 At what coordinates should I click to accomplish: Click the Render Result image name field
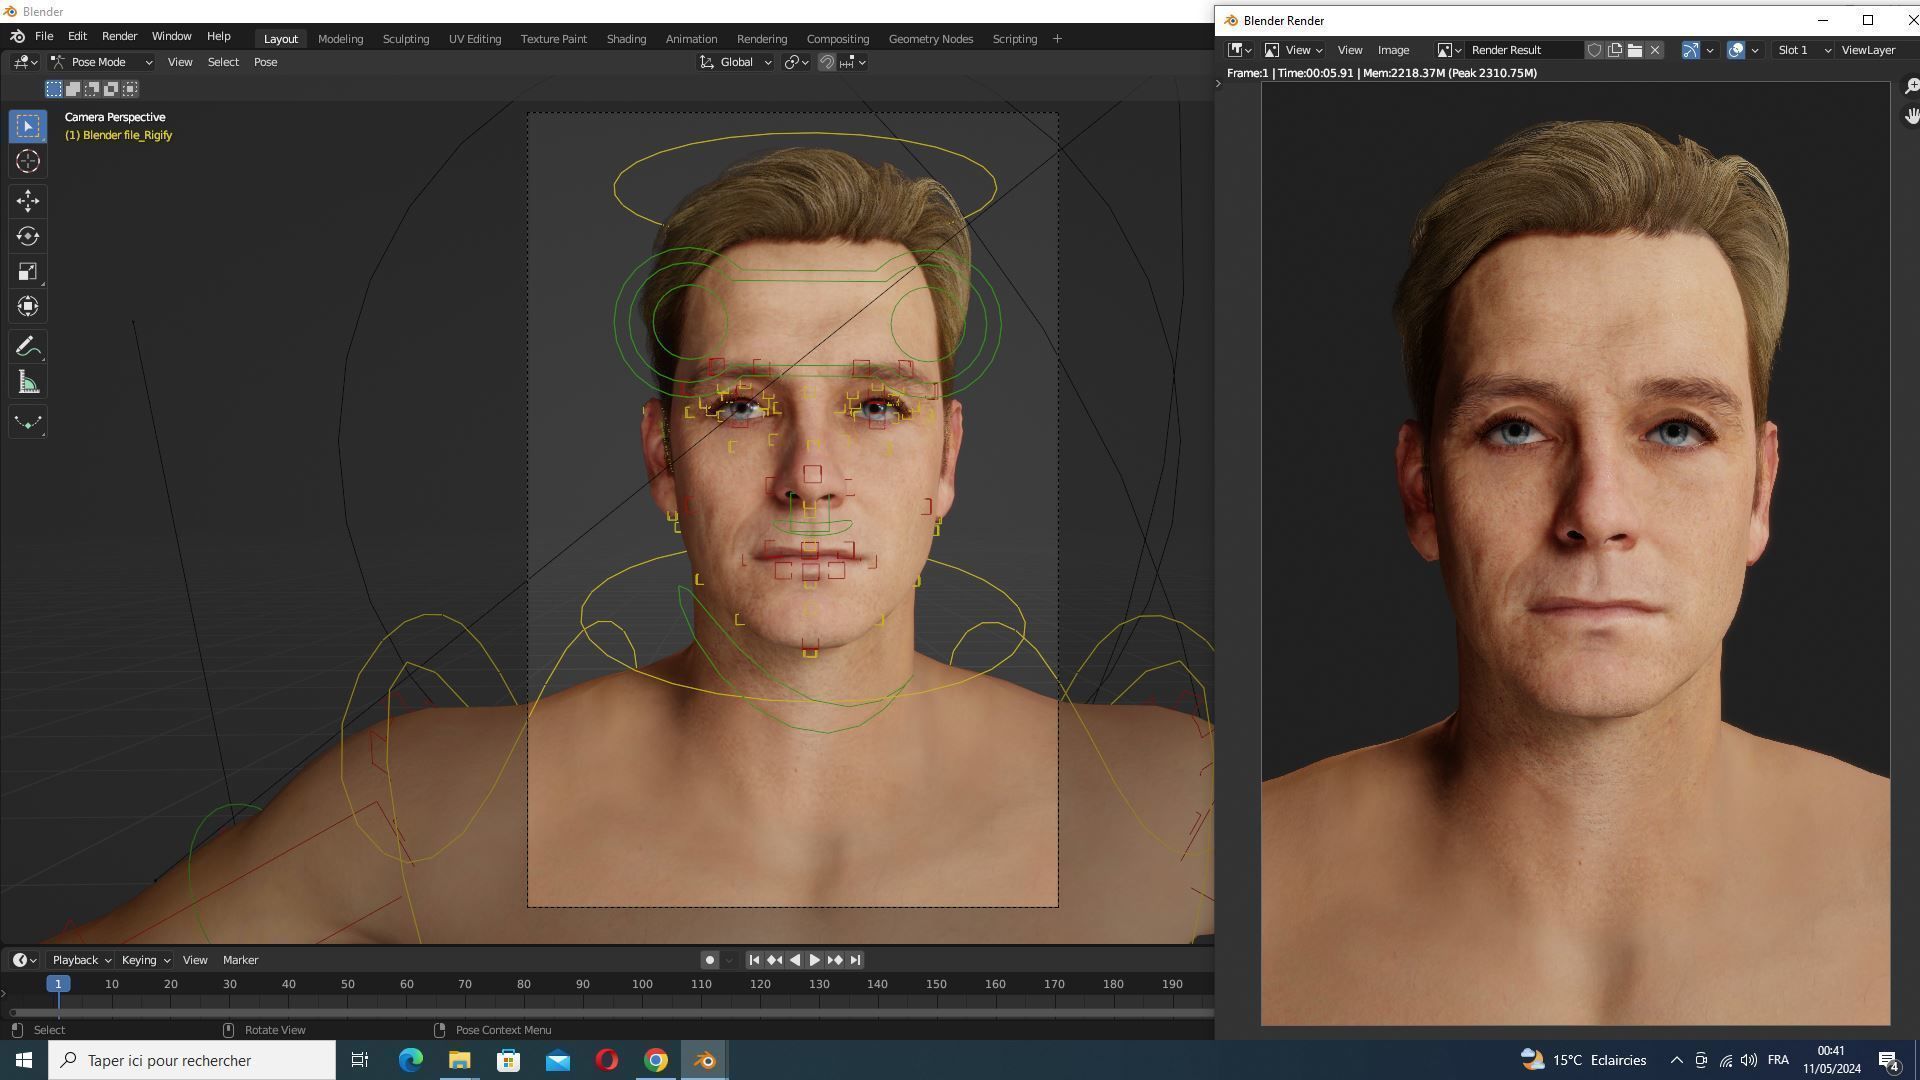click(x=1525, y=50)
